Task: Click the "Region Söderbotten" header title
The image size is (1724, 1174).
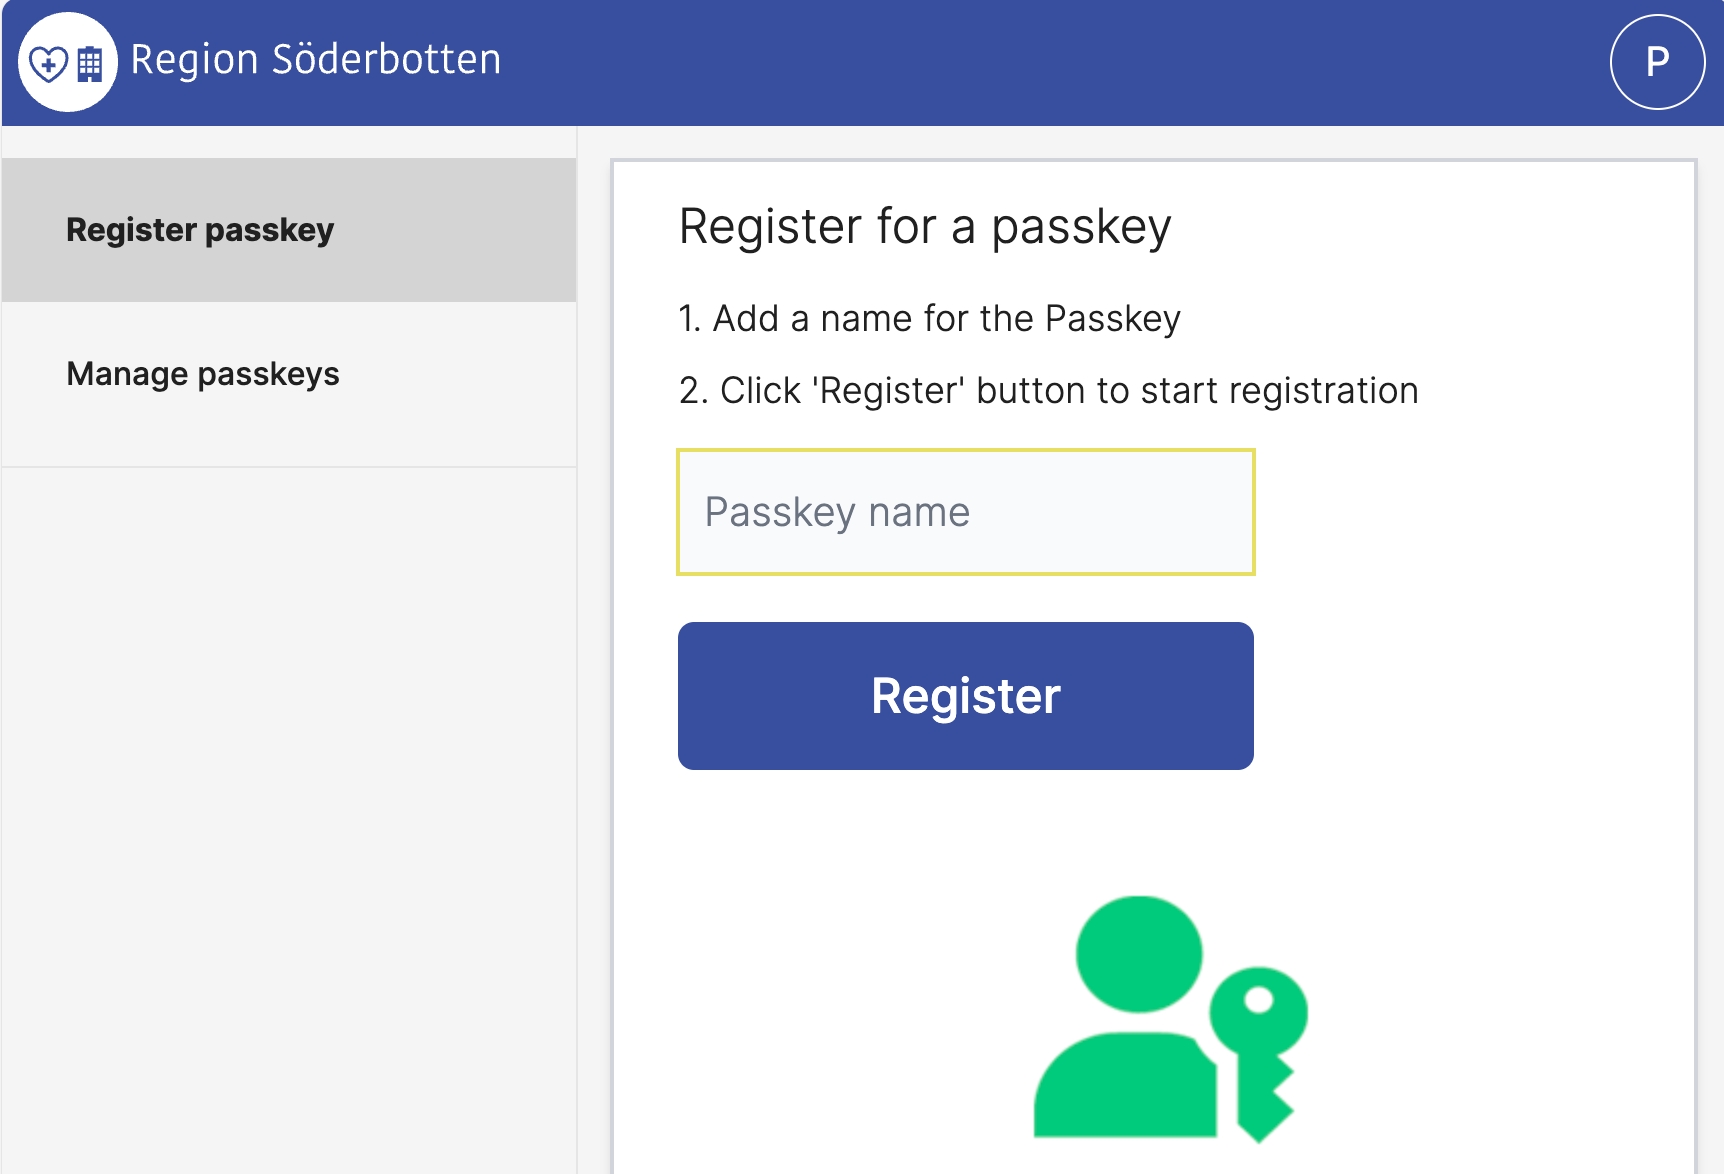Action: [x=316, y=60]
